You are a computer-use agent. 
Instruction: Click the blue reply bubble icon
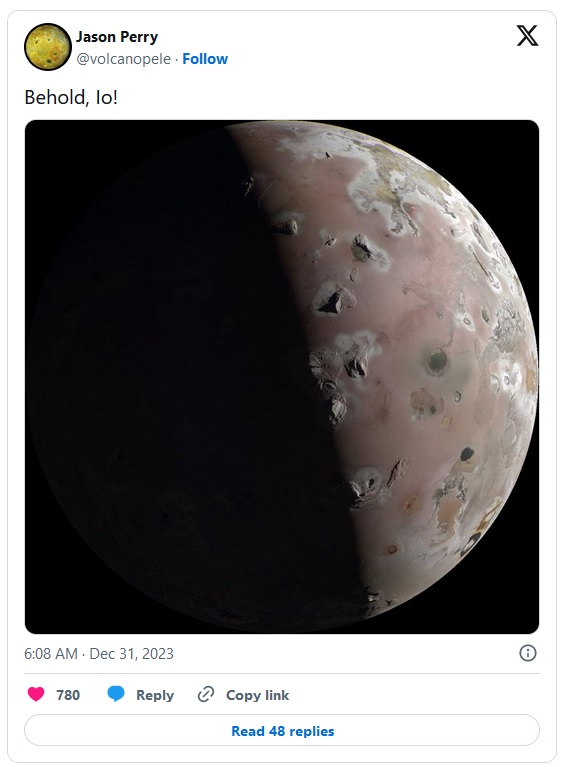click(115, 694)
